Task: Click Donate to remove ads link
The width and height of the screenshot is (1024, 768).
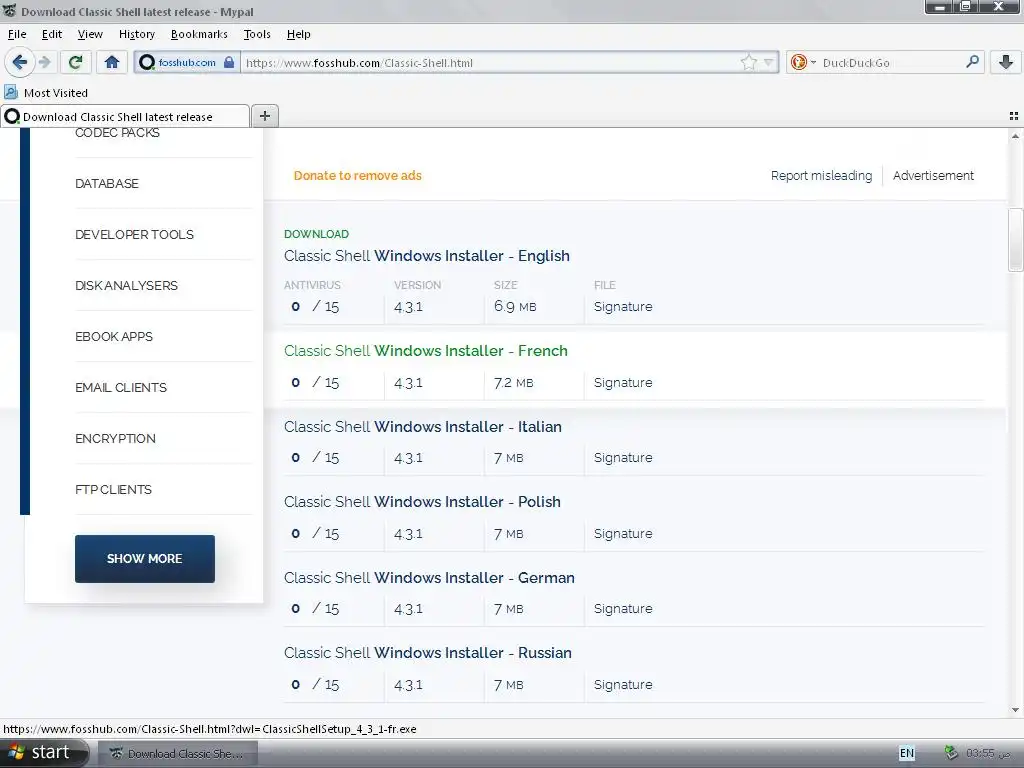Action: pyautogui.click(x=358, y=175)
